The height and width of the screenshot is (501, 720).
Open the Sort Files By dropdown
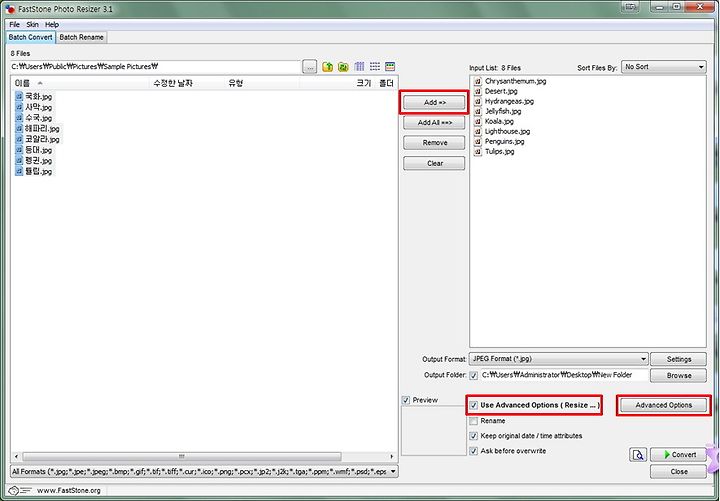(x=664, y=67)
